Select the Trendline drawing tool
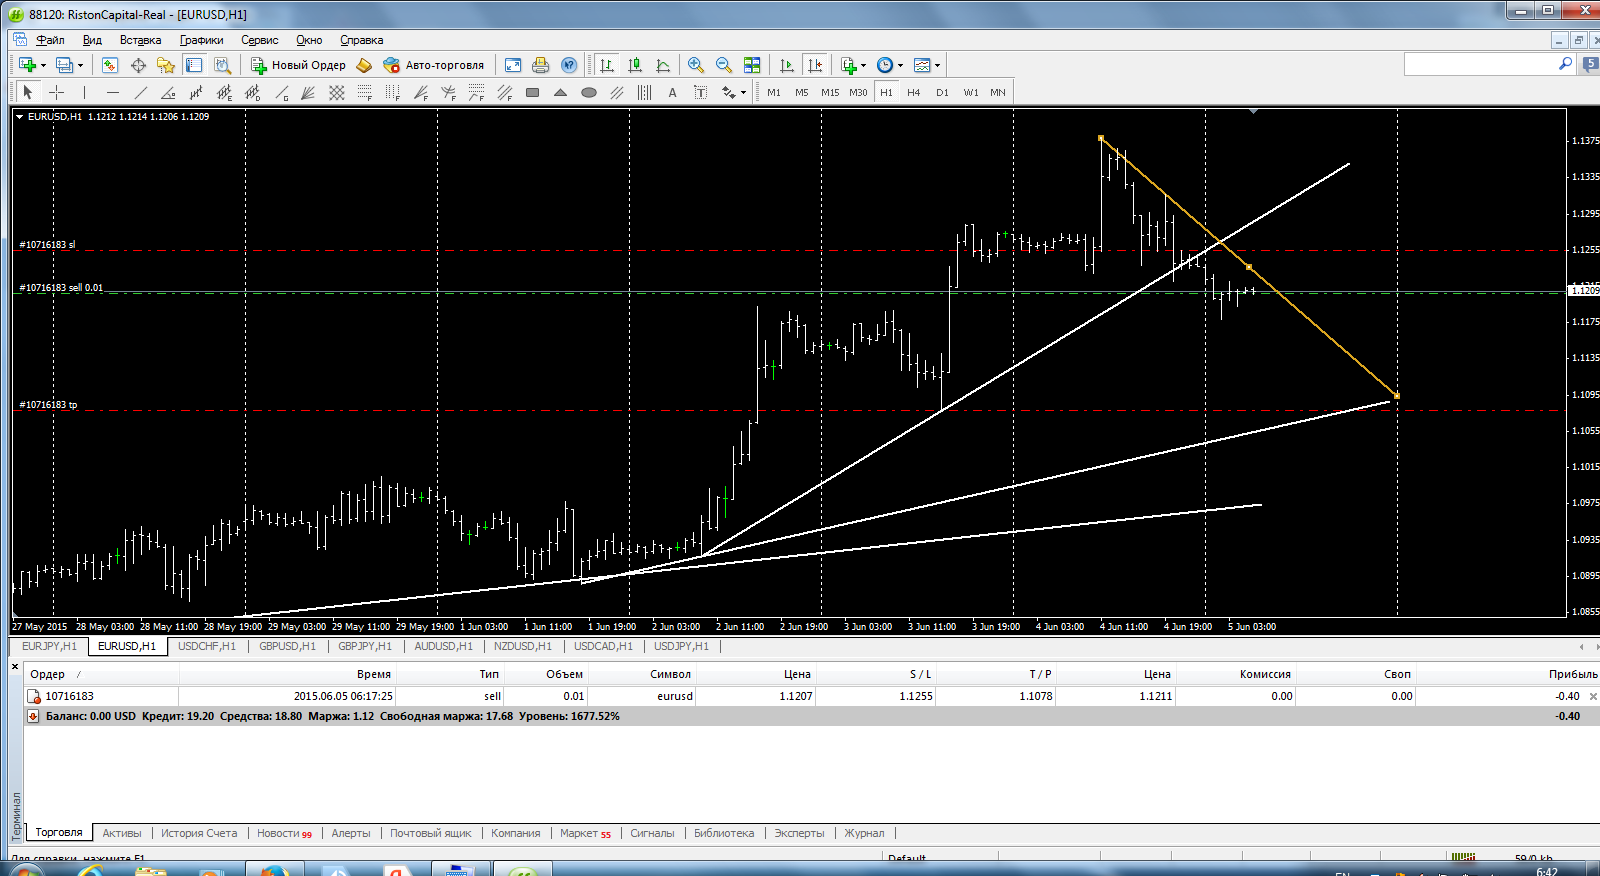 [141, 92]
